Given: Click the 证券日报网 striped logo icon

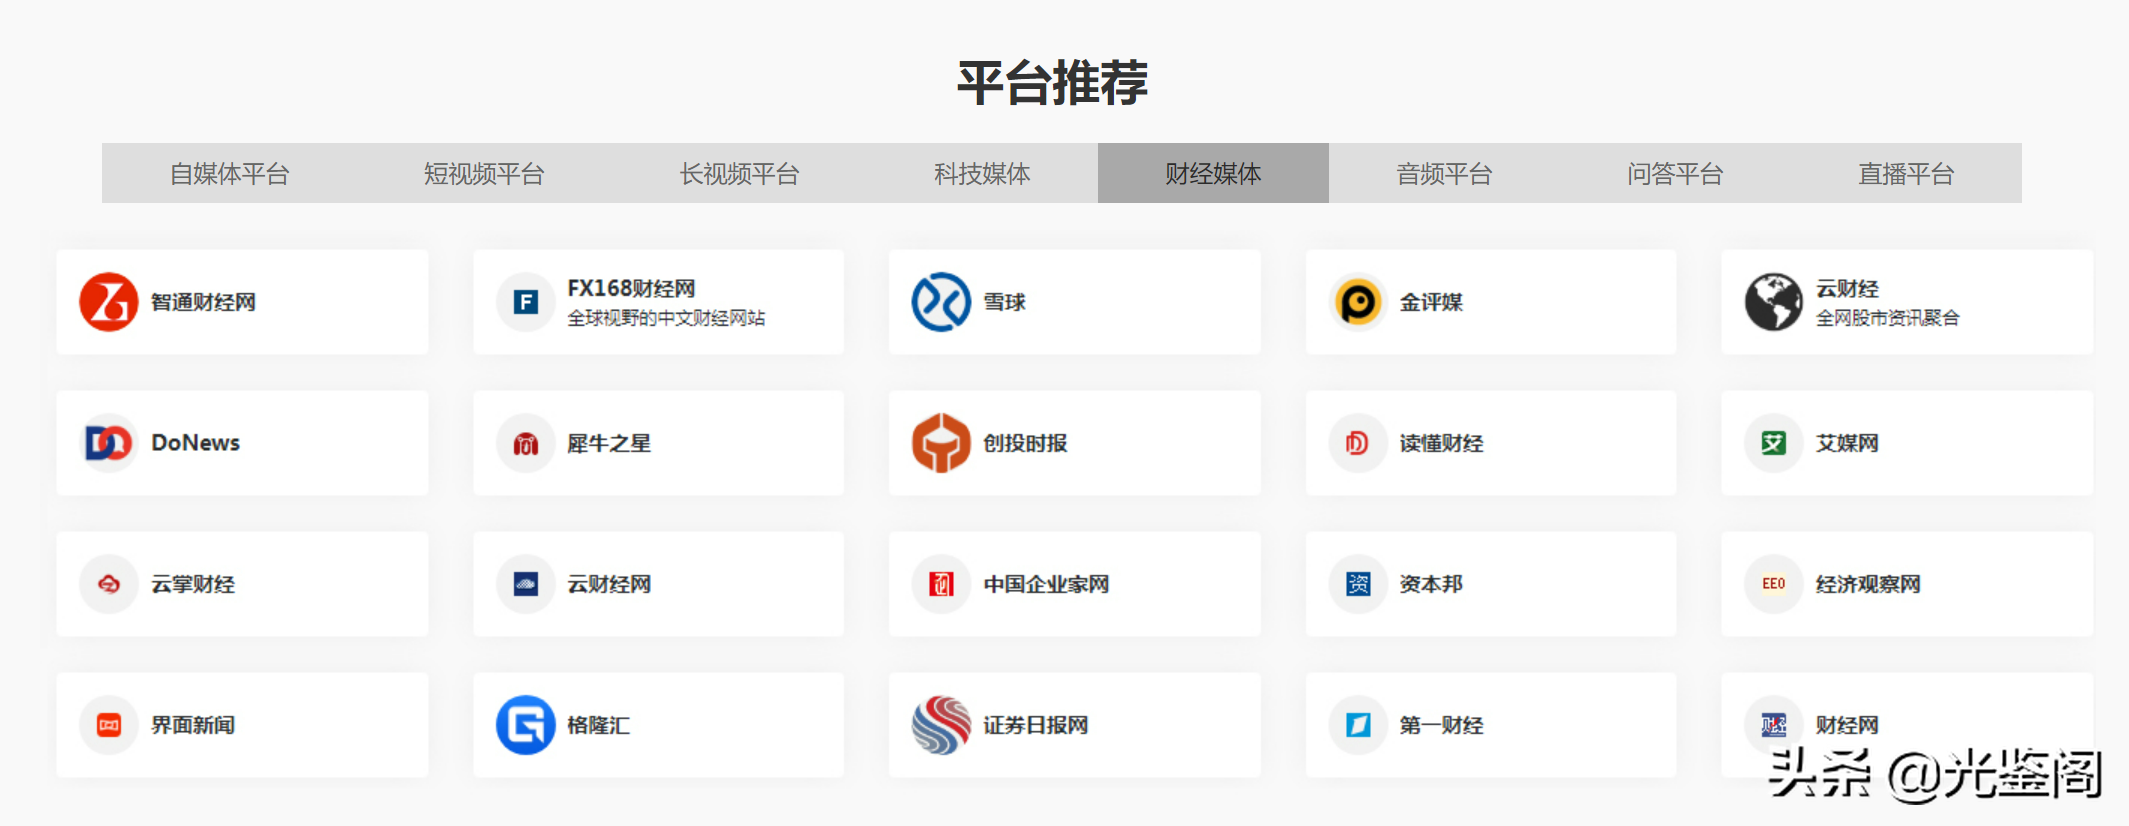Looking at the screenshot, I should click(940, 725).
